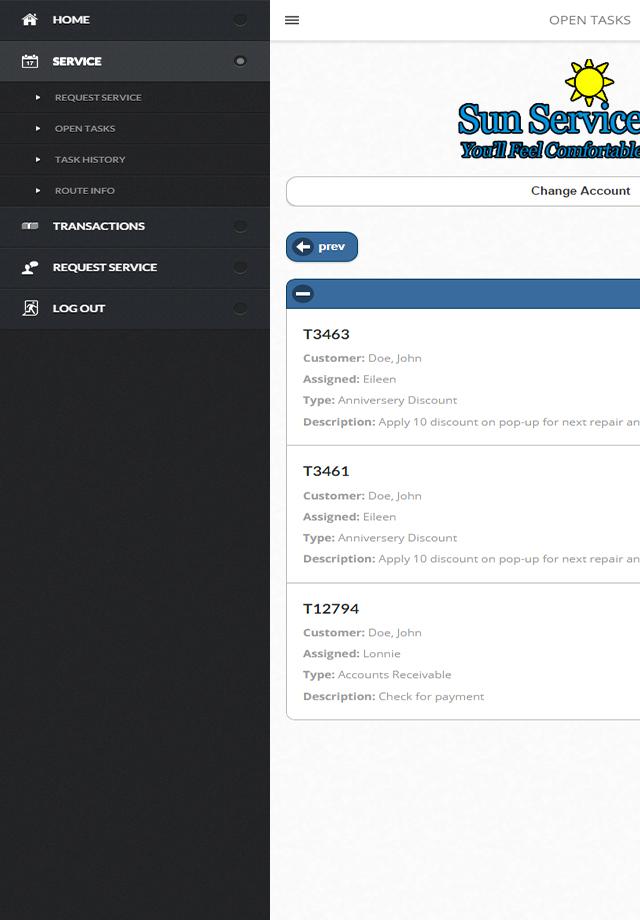Click Log Out menu item
The image size is (640, 920).
135,308
